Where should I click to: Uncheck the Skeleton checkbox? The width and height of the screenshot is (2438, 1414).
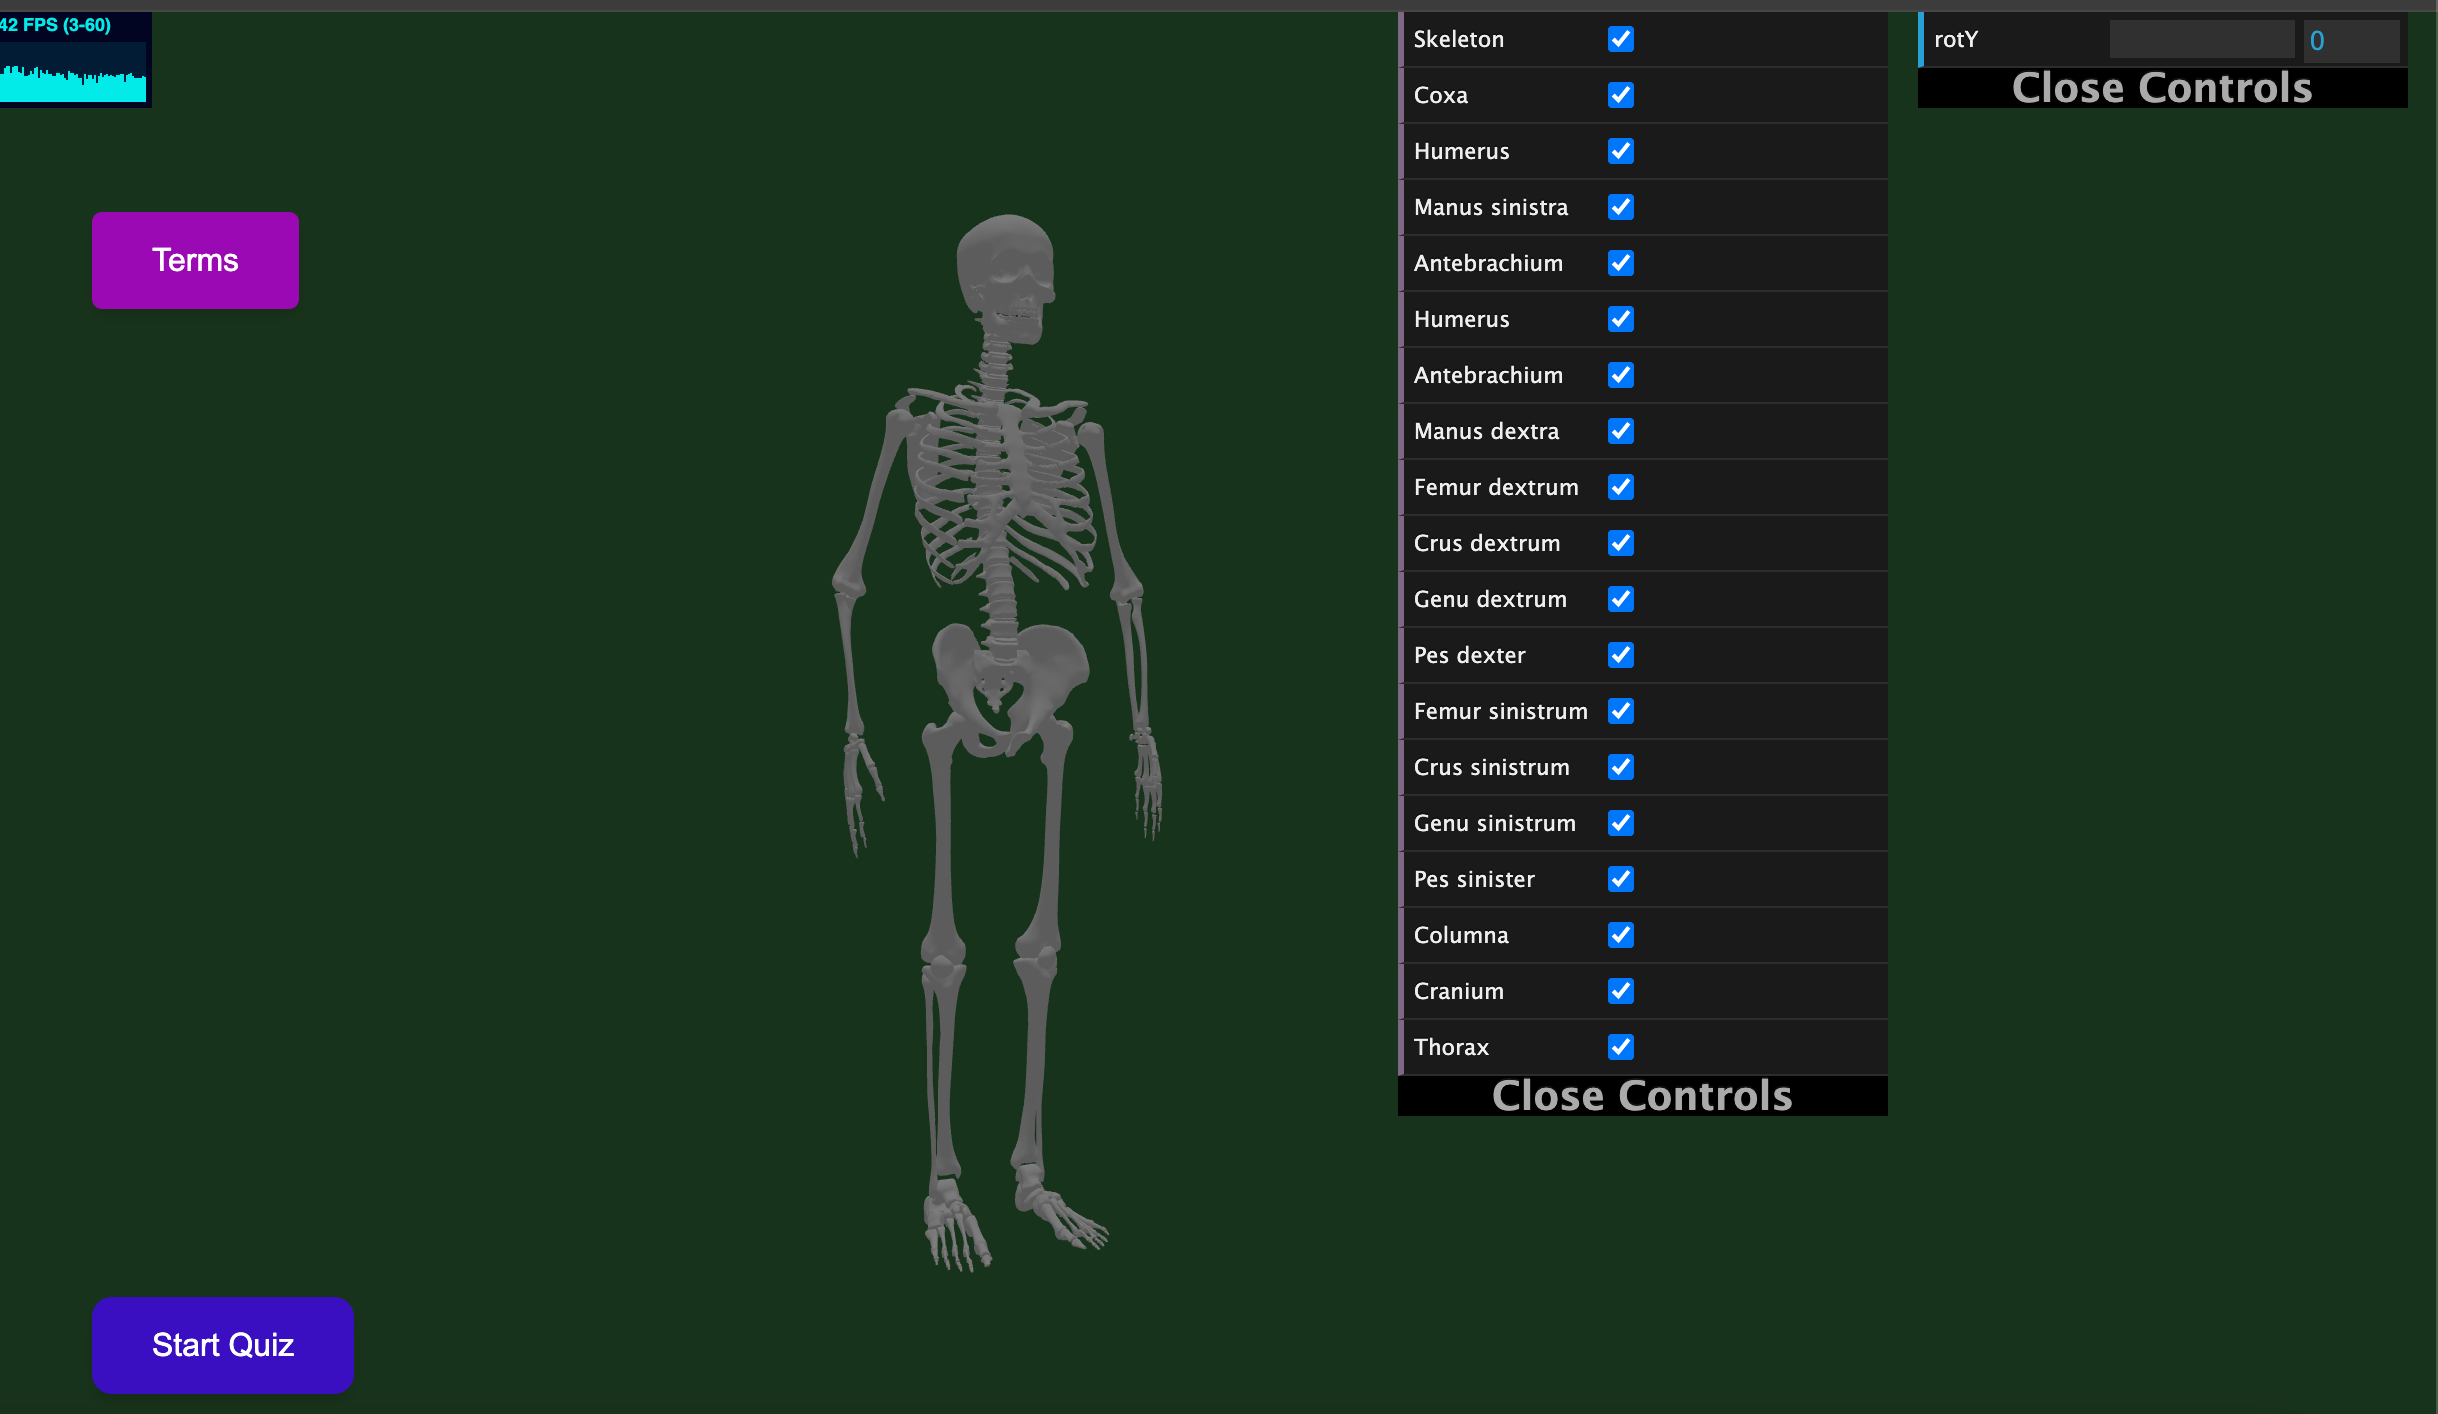pos(1621,39)
